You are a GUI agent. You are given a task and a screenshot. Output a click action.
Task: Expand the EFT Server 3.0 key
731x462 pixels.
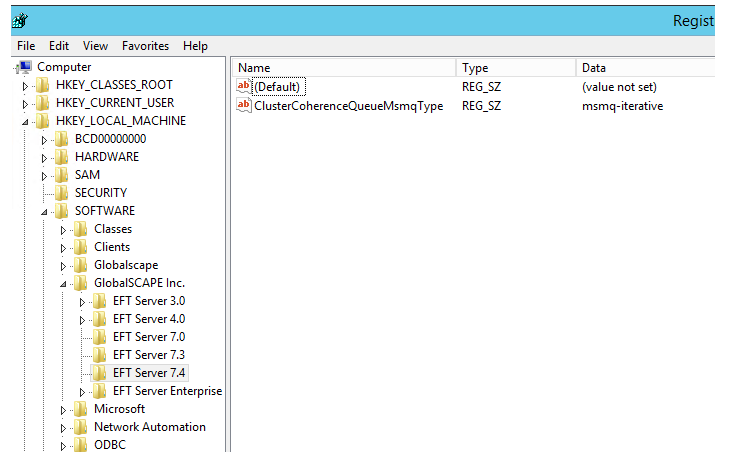[82, 303]
